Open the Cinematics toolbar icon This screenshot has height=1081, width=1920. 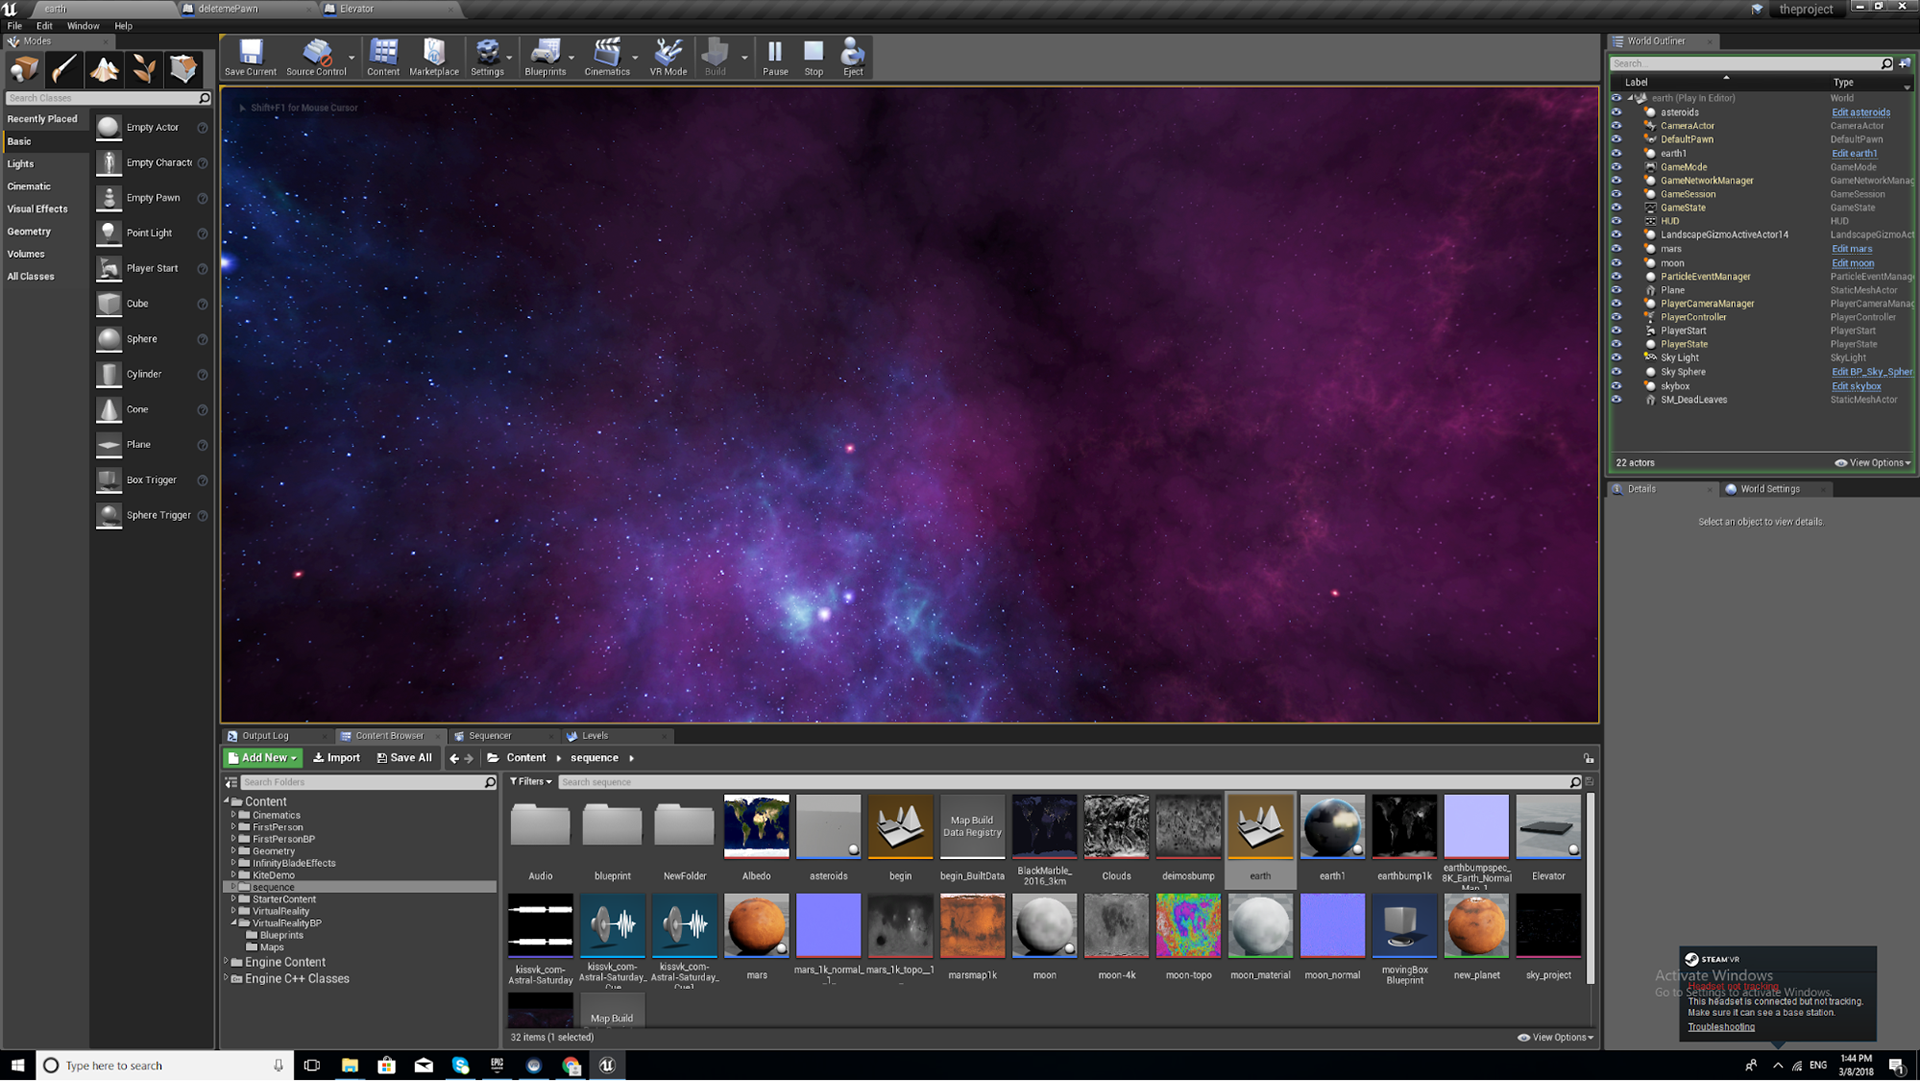tap(606, 56)
